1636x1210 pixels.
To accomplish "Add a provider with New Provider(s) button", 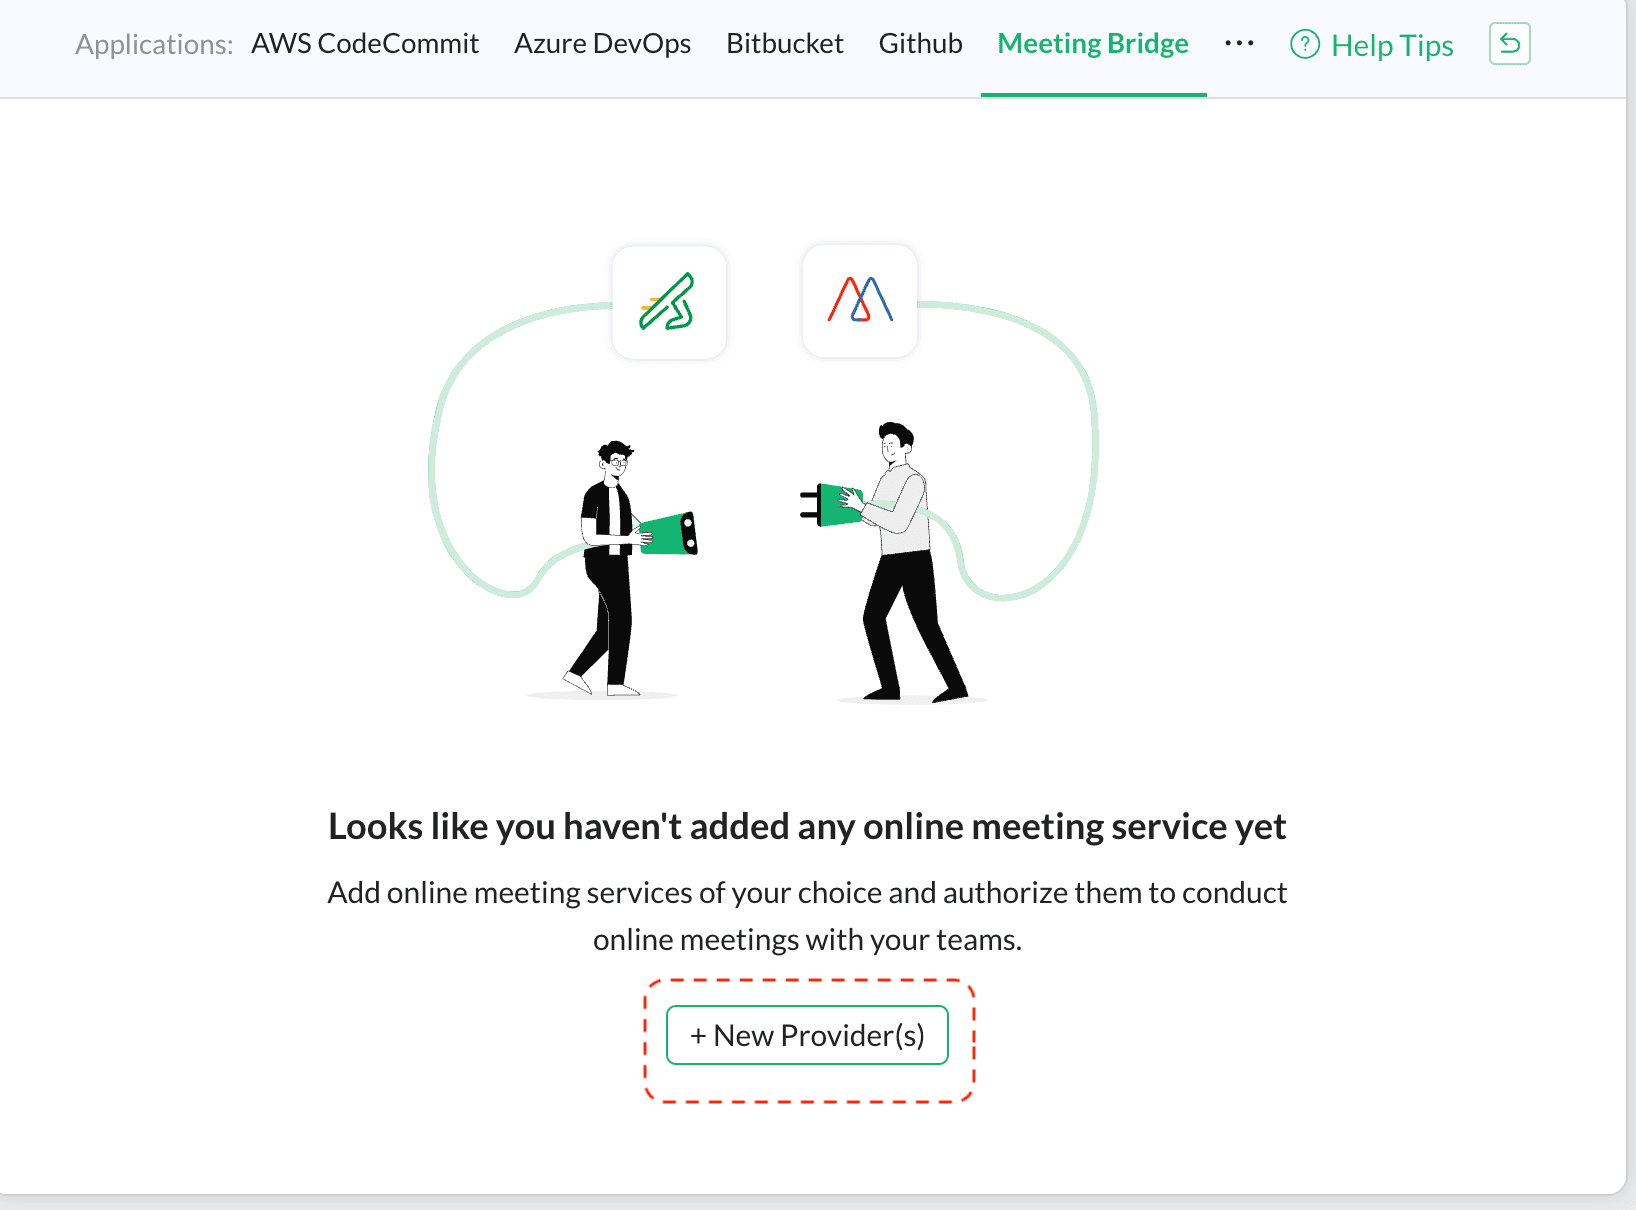I will pos(807,1035).
